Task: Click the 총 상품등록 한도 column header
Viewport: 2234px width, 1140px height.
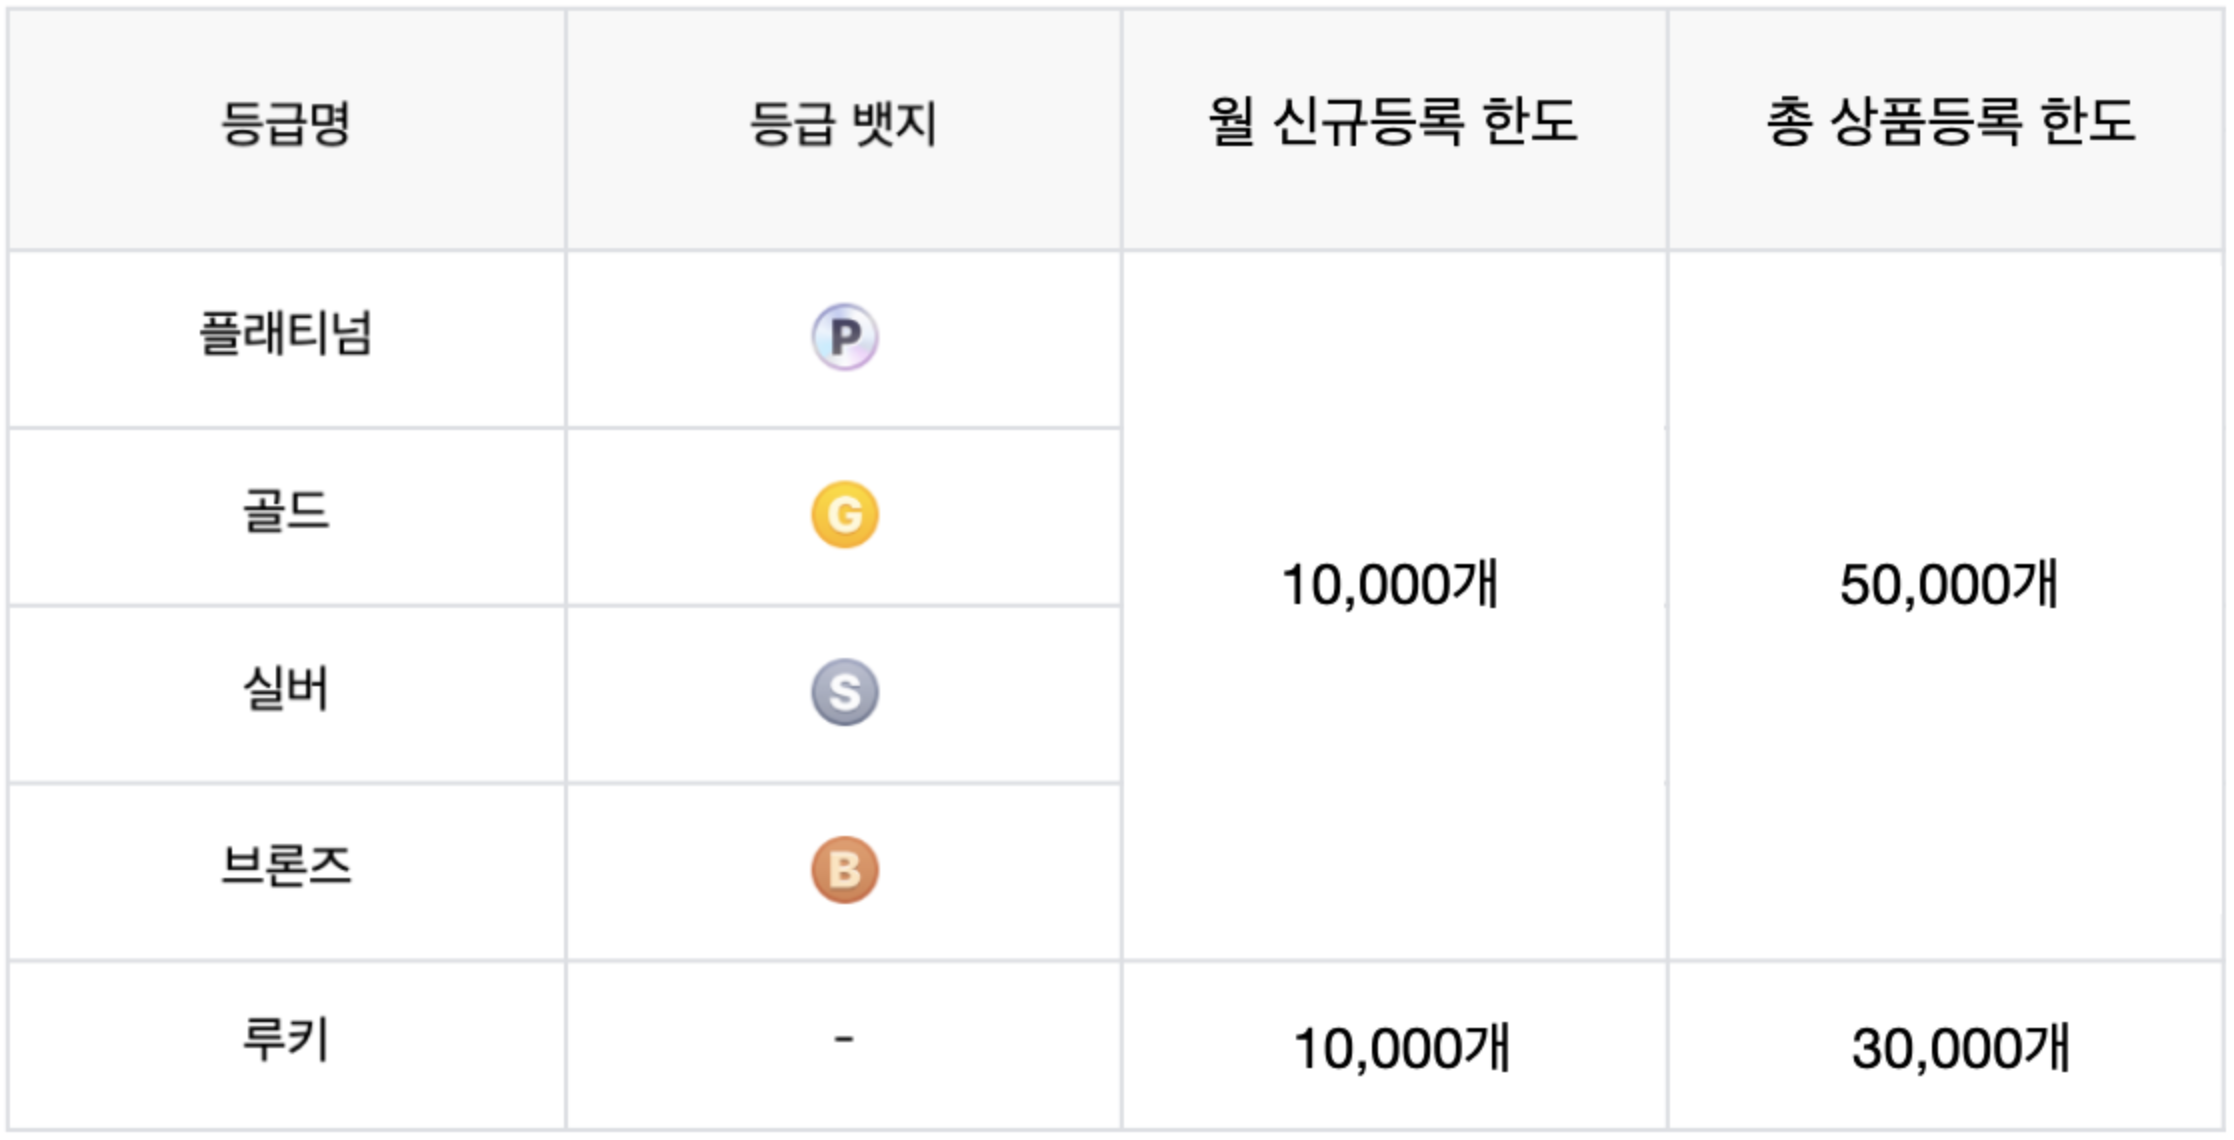Action: coord(1947,129)
